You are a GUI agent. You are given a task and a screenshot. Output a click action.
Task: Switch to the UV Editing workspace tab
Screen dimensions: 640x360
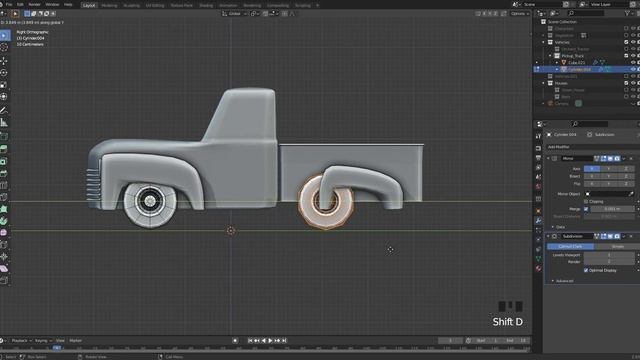pos(155,5)
